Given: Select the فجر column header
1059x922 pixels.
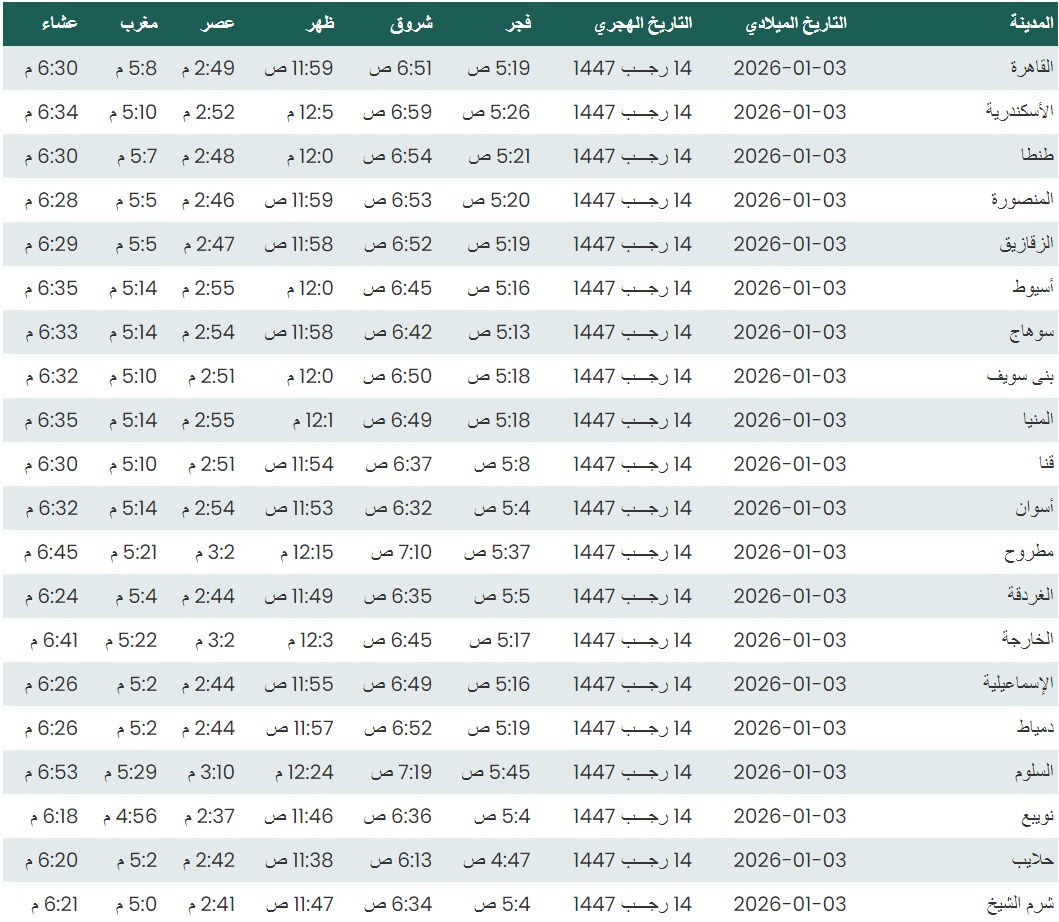Looking at the screenshot, I should (516, 23).
